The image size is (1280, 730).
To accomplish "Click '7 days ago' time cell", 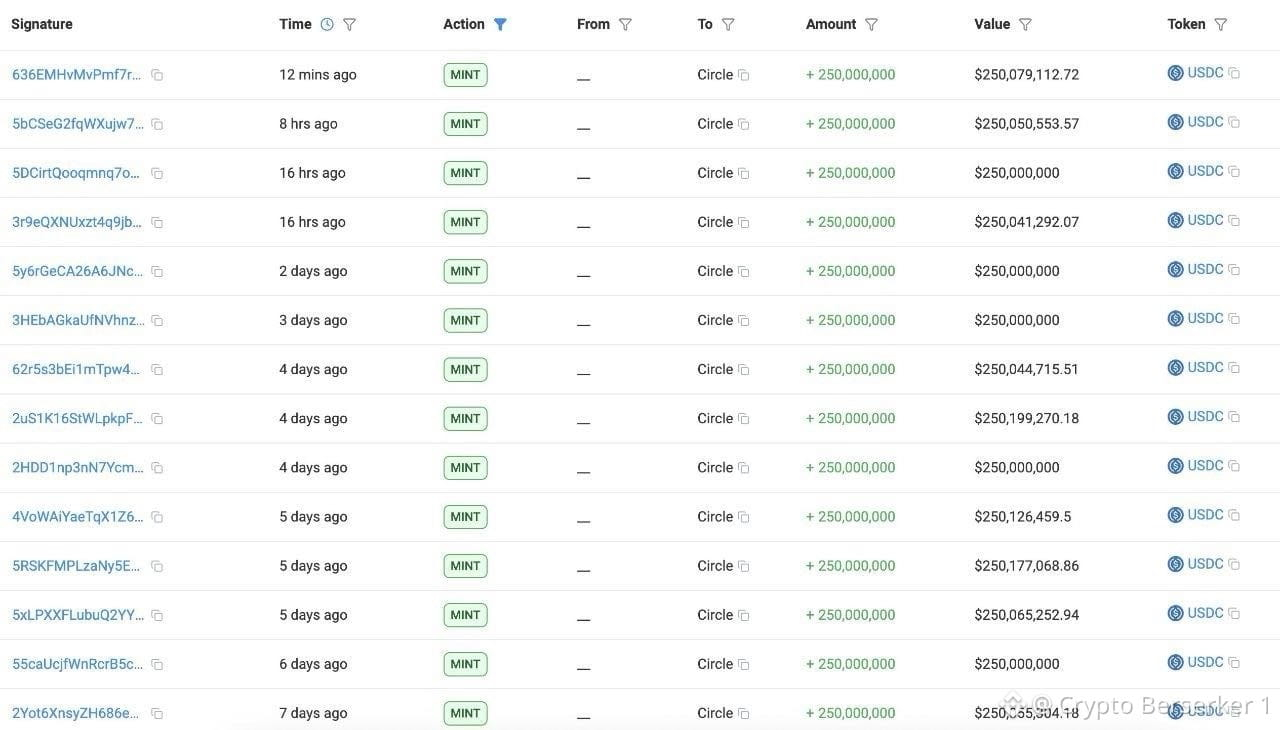I will tap(313, 713).
